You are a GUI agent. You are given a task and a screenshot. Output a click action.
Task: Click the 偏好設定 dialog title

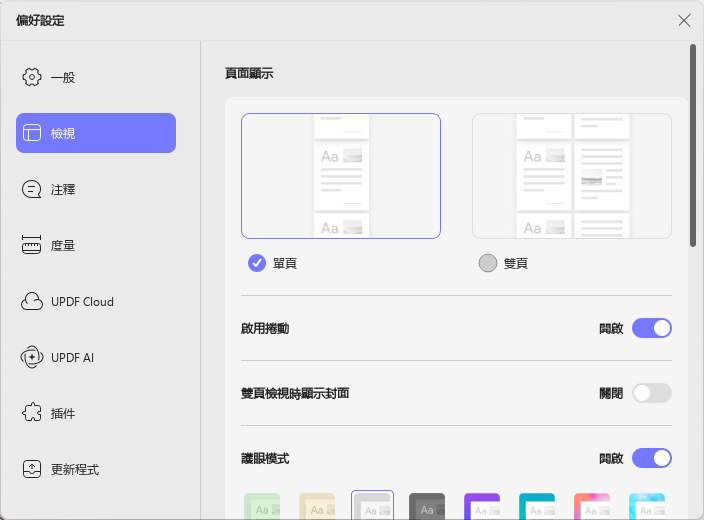click(40, 21)
